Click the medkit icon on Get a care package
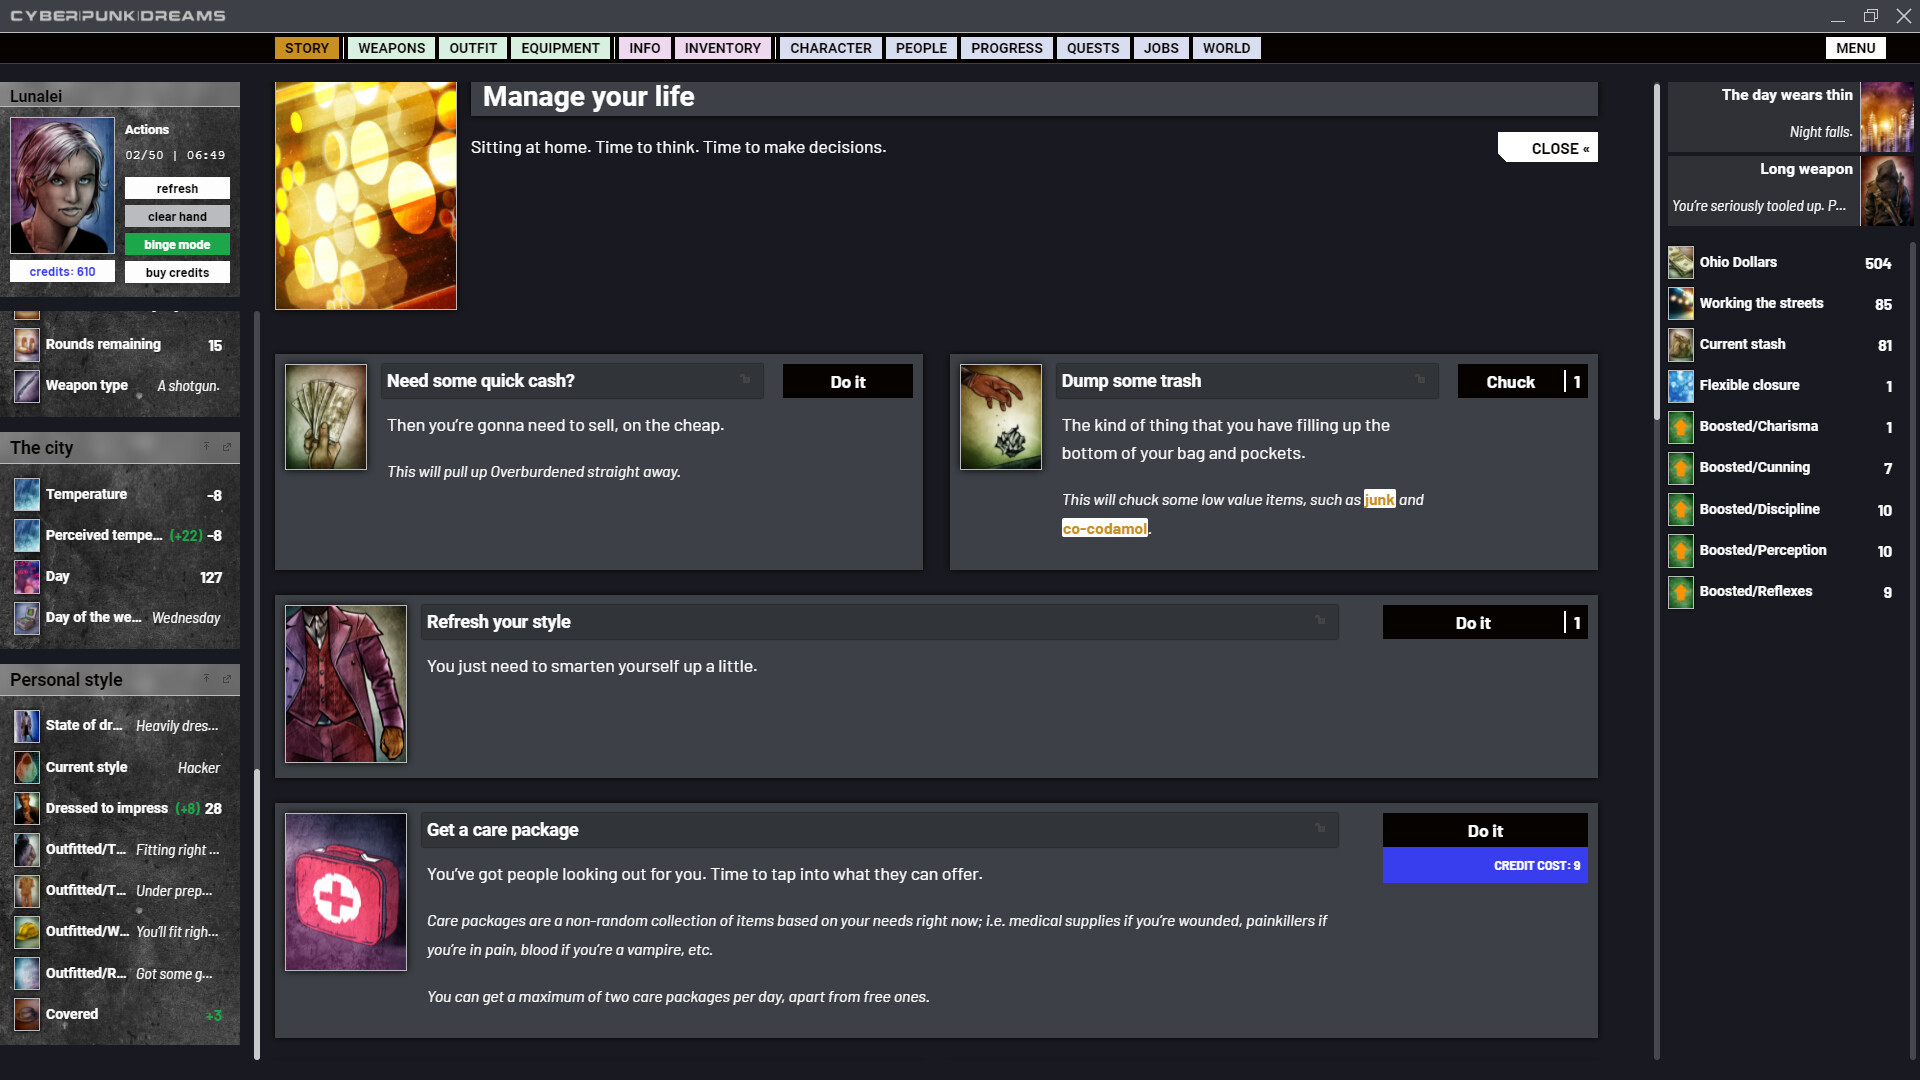Image resolution: width=1920 pixels, height=1080 pixels. tap(345, 891)
